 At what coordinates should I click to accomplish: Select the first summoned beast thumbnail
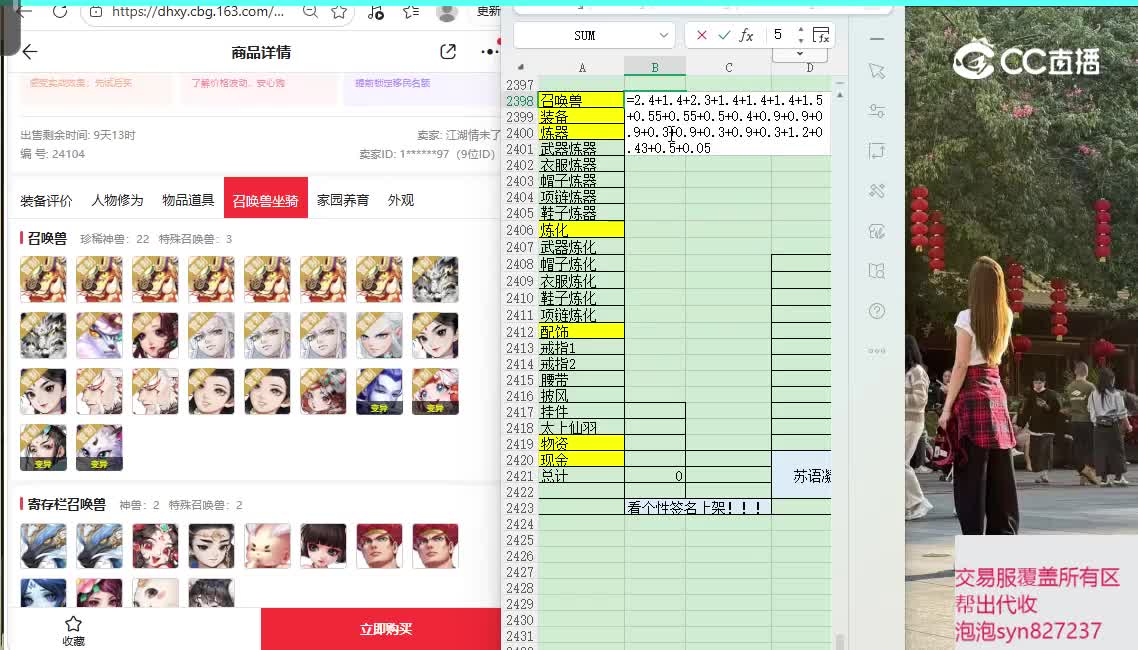click(43, 279)
